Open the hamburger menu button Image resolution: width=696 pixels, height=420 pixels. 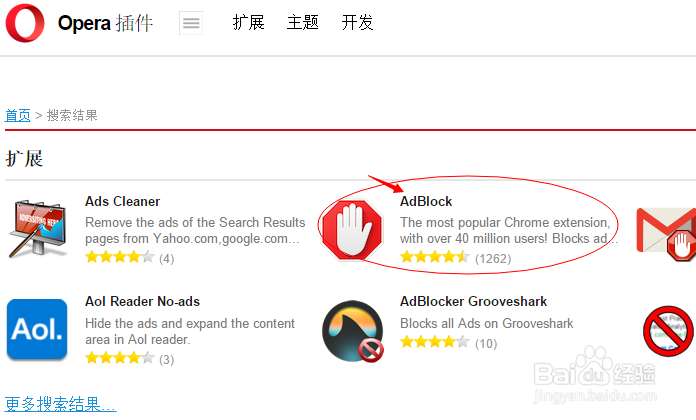pyautogui.click(x=191, y=23)
